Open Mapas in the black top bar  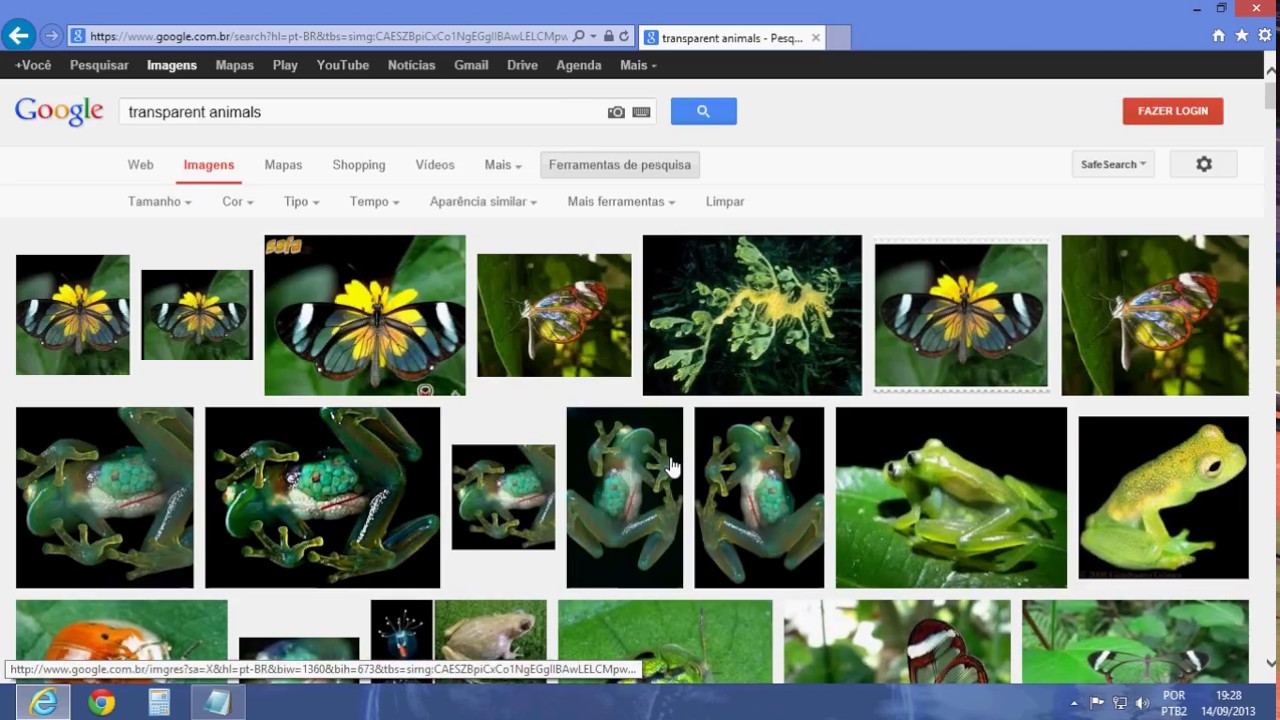tap(235, 65)
